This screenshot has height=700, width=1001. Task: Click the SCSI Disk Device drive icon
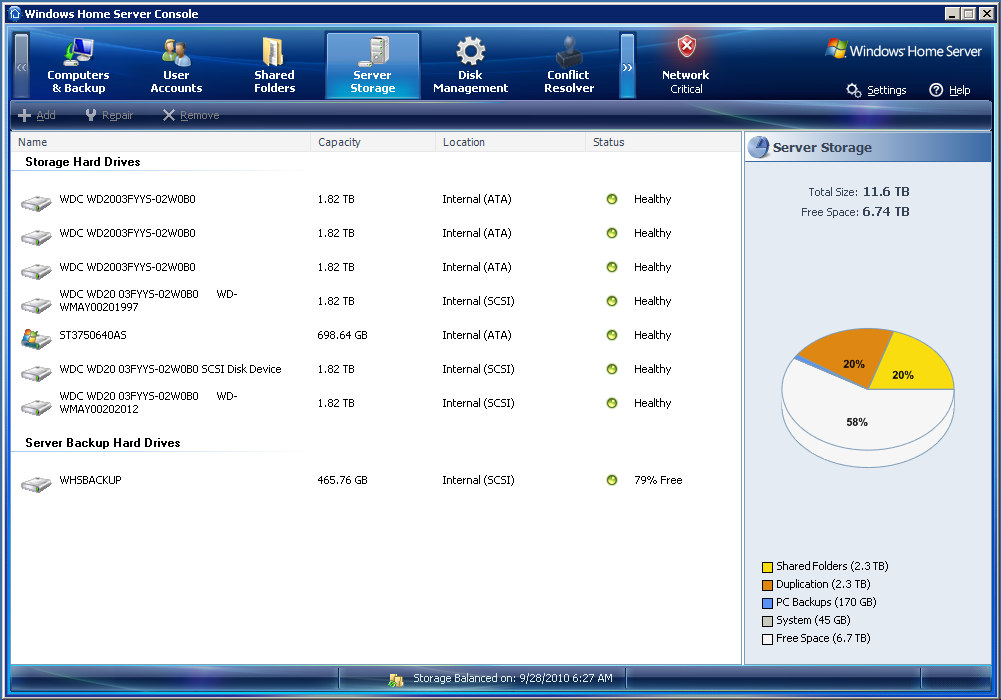tap(36, 373)
